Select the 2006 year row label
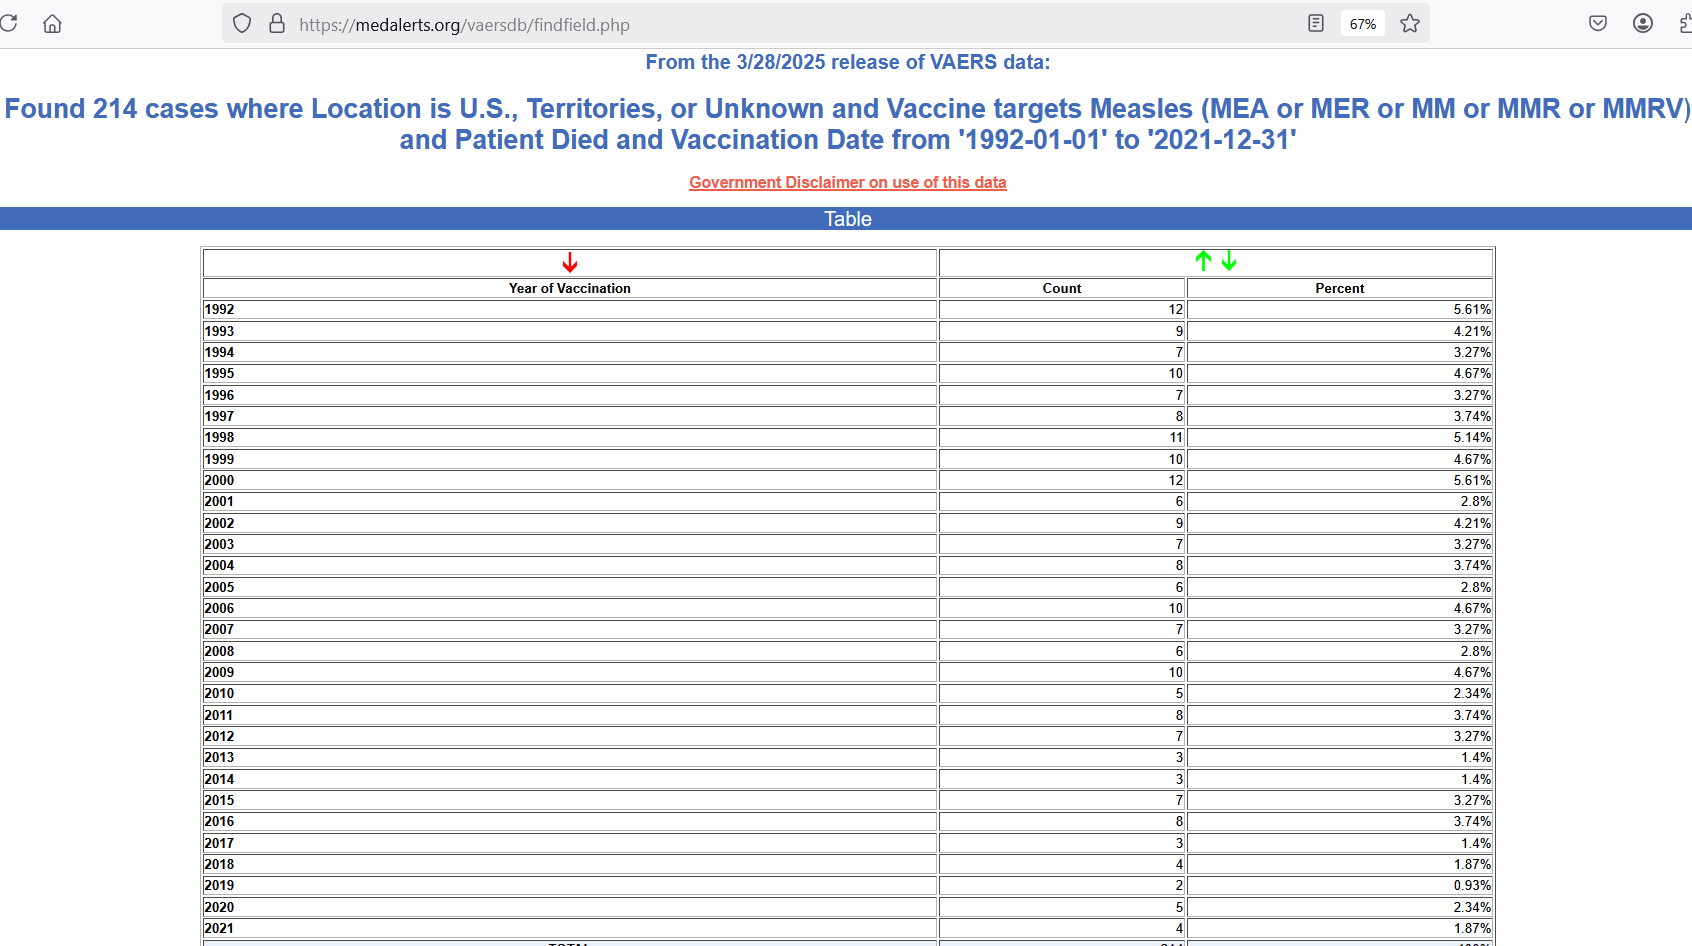Image resolution: width=1692 pixels, height=946 pixels. tap(219, 608)
